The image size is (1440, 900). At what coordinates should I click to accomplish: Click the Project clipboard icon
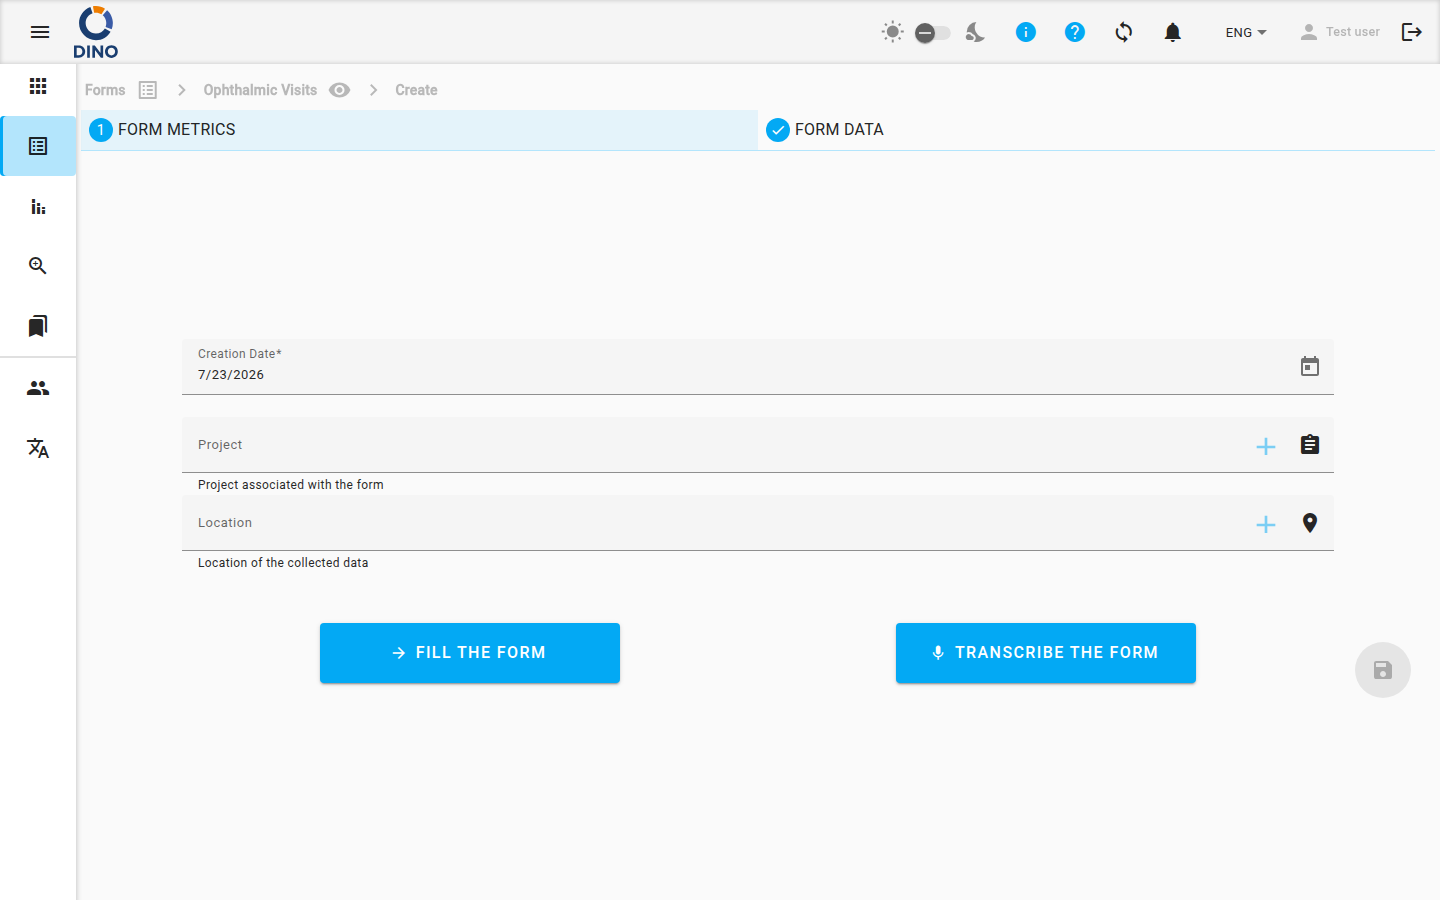pos(1310,444)
